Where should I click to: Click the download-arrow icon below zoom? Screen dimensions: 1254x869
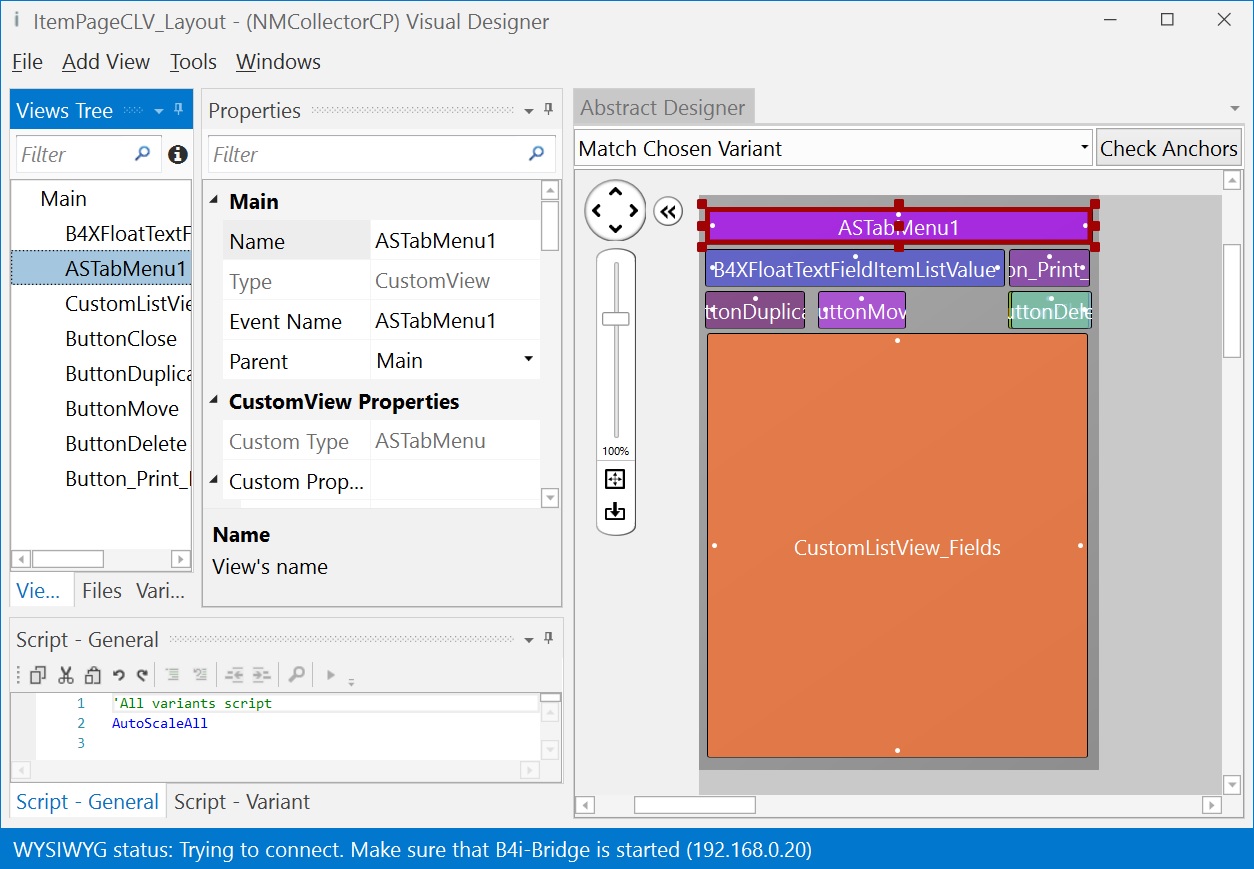(615, 511)
